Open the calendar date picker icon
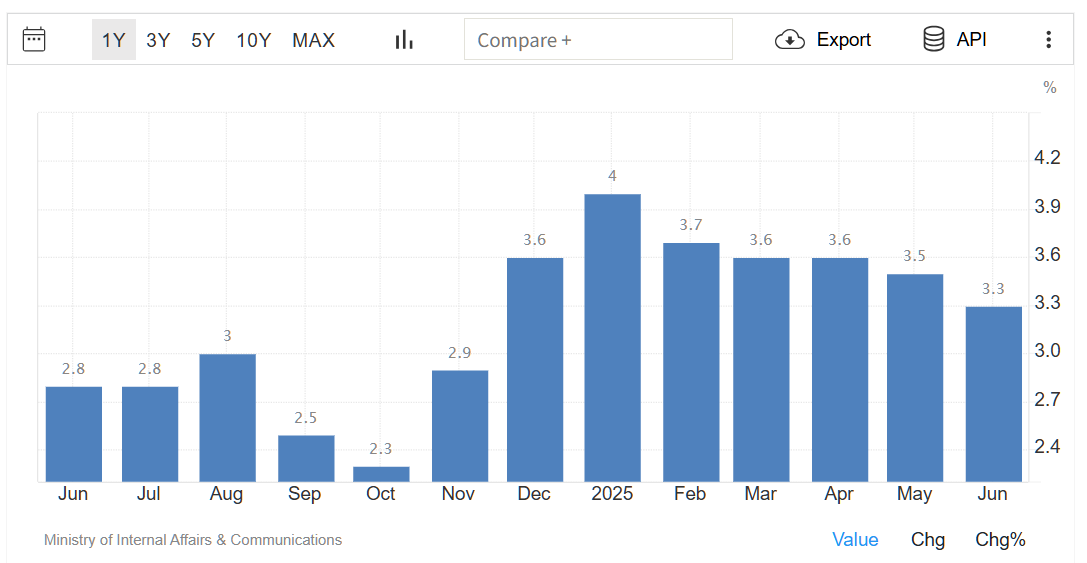 [x=34, y=40]
